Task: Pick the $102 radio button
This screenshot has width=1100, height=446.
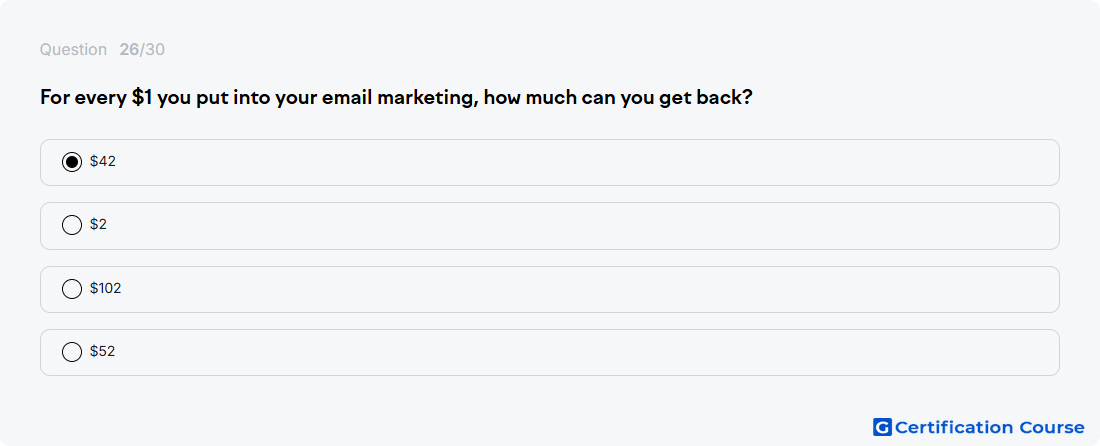Action: coord(72,288)
